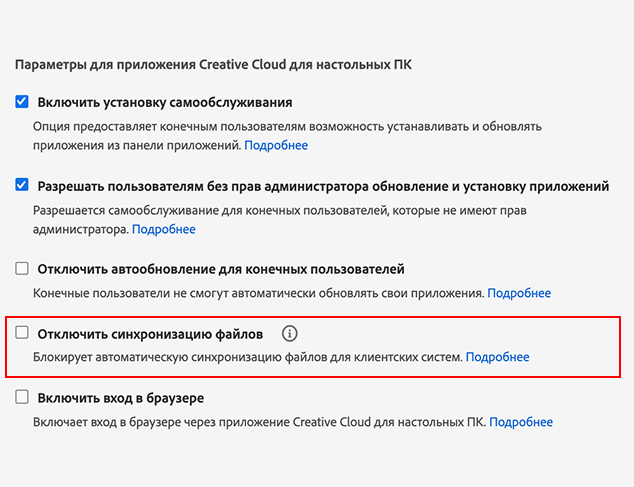The width and height of the screenshot is (634, 487).
Task: Click the "Параметры для приложения Creative Cloud" heading
Action: [x=214, y=65]
